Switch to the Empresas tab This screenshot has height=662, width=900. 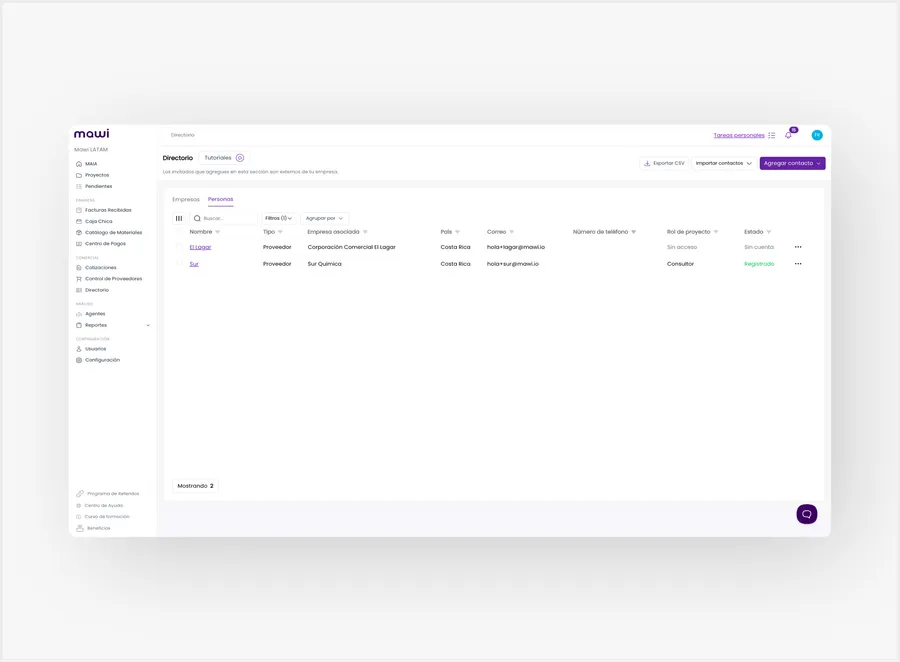[186, 199]
